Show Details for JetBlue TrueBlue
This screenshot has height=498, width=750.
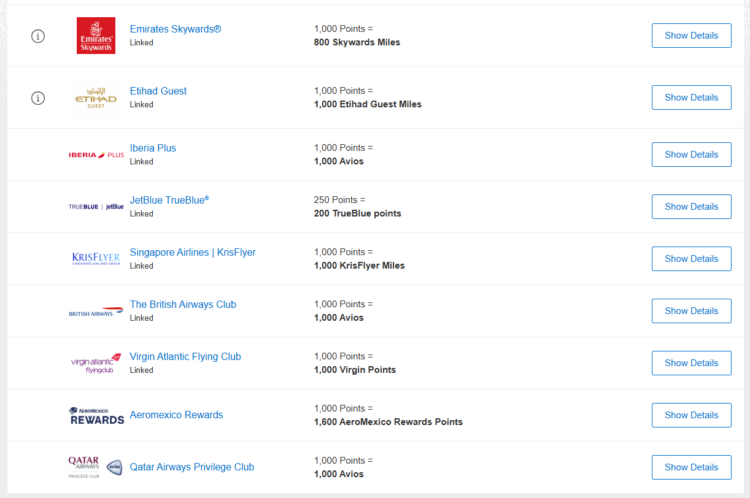point(691,207)
